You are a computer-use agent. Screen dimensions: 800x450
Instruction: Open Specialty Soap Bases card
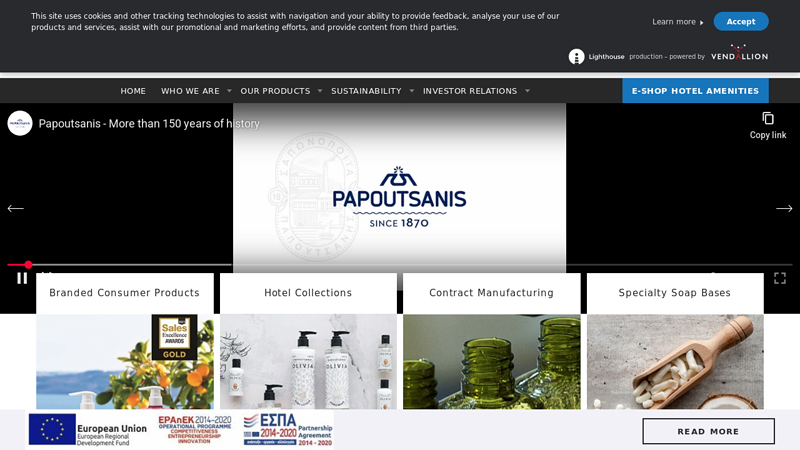point(674,293)
